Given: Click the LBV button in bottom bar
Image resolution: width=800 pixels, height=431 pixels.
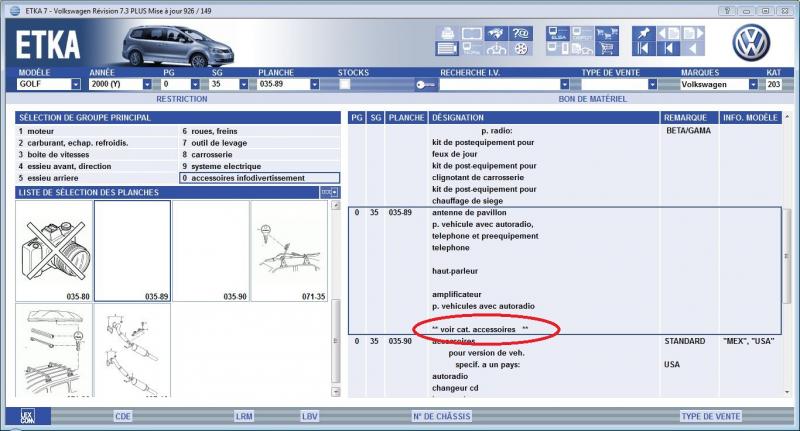Looking at the screenshot, I should pyautogui.click(x=309, y=416).
